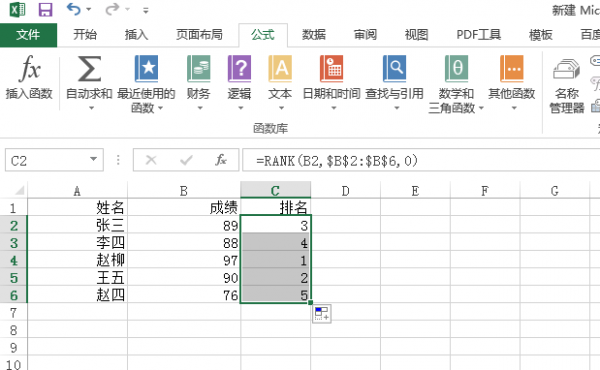
Task: Select column D header
Action: pyautogui.click(x=345, y=191)
